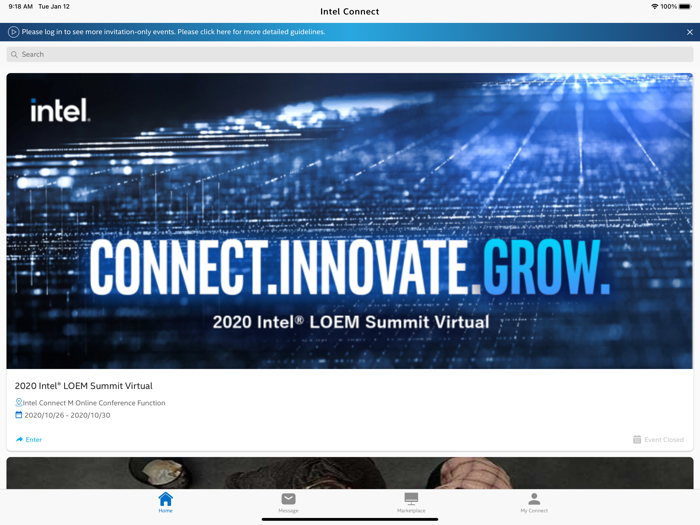Viewport: 700px width, 525px height.
Task: Click the '2020 Intel LOEM Summit Virtual' title below banner
Action: pos(83,386)
